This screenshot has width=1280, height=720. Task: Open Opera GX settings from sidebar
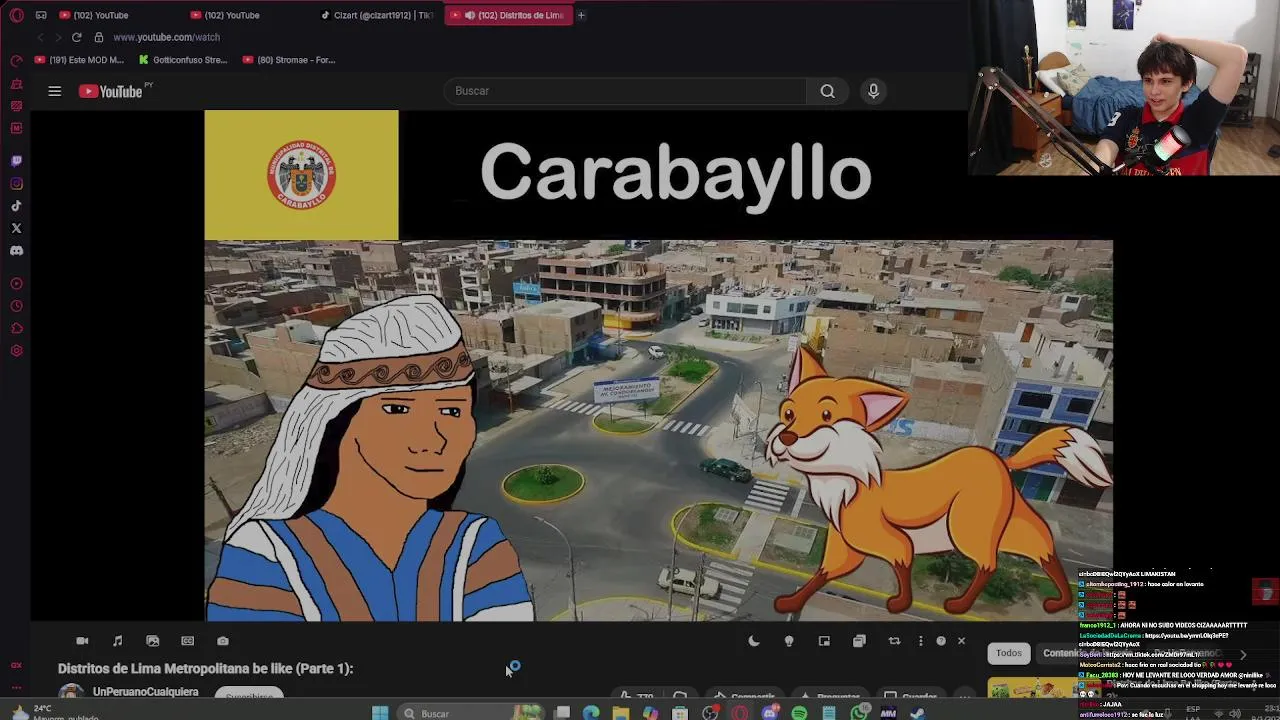pyautogui.click(x=16, y=351)
